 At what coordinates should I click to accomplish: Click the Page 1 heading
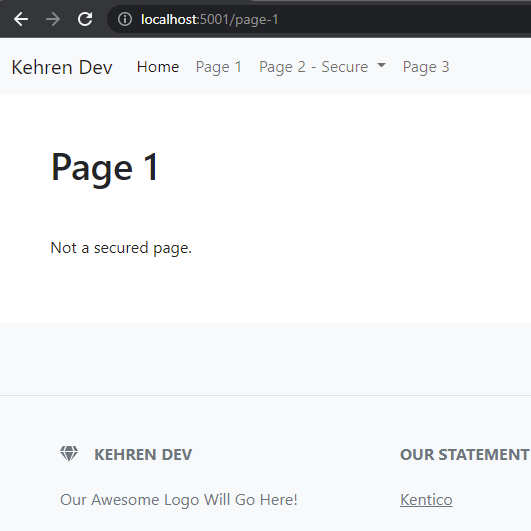pyautogui.click(x=105, y=168)
